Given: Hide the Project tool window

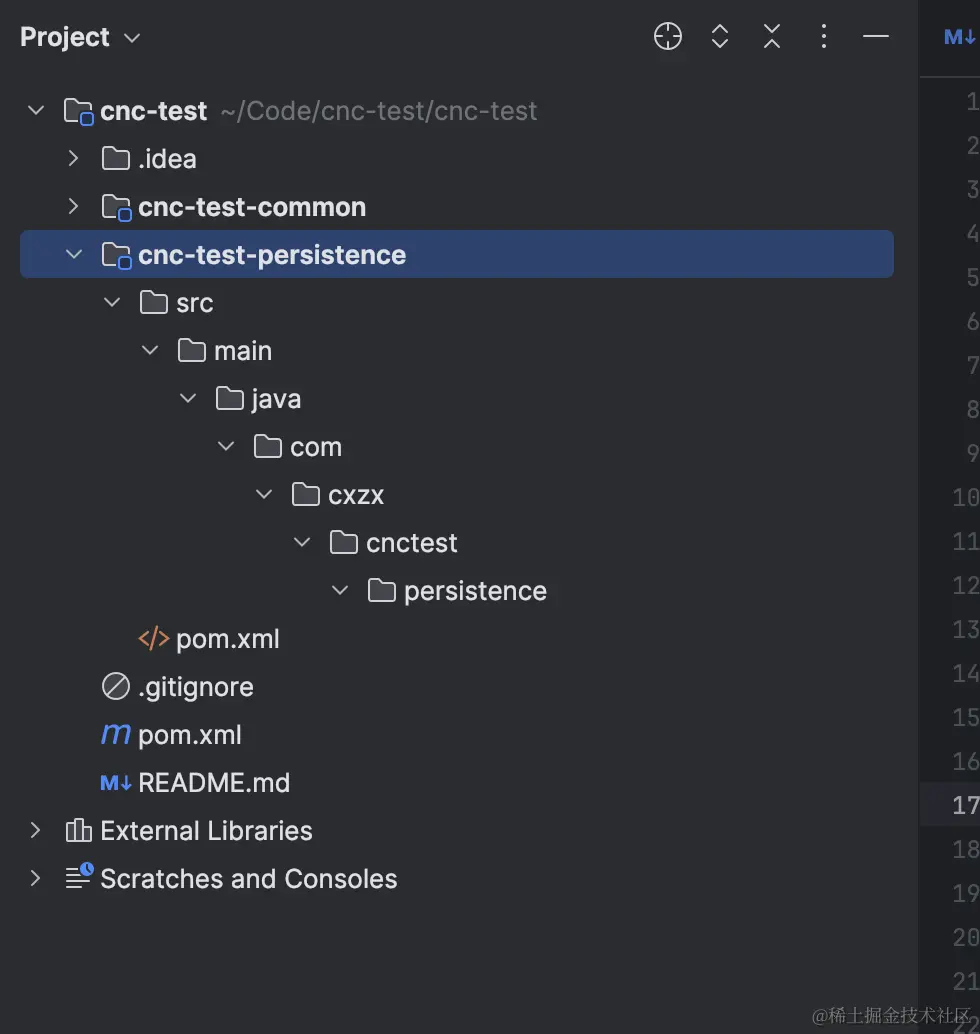Looking at the screenshot, I should [876, 37].
